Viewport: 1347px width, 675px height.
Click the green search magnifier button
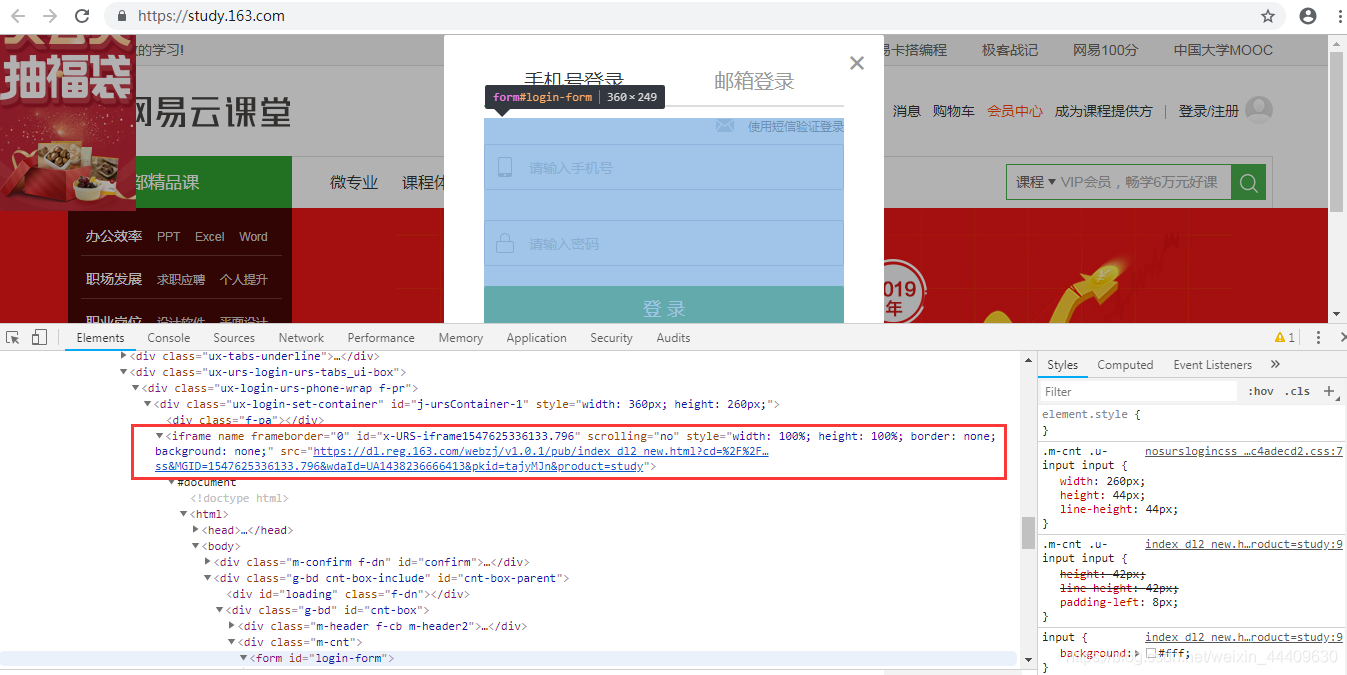click(1248, 182)
